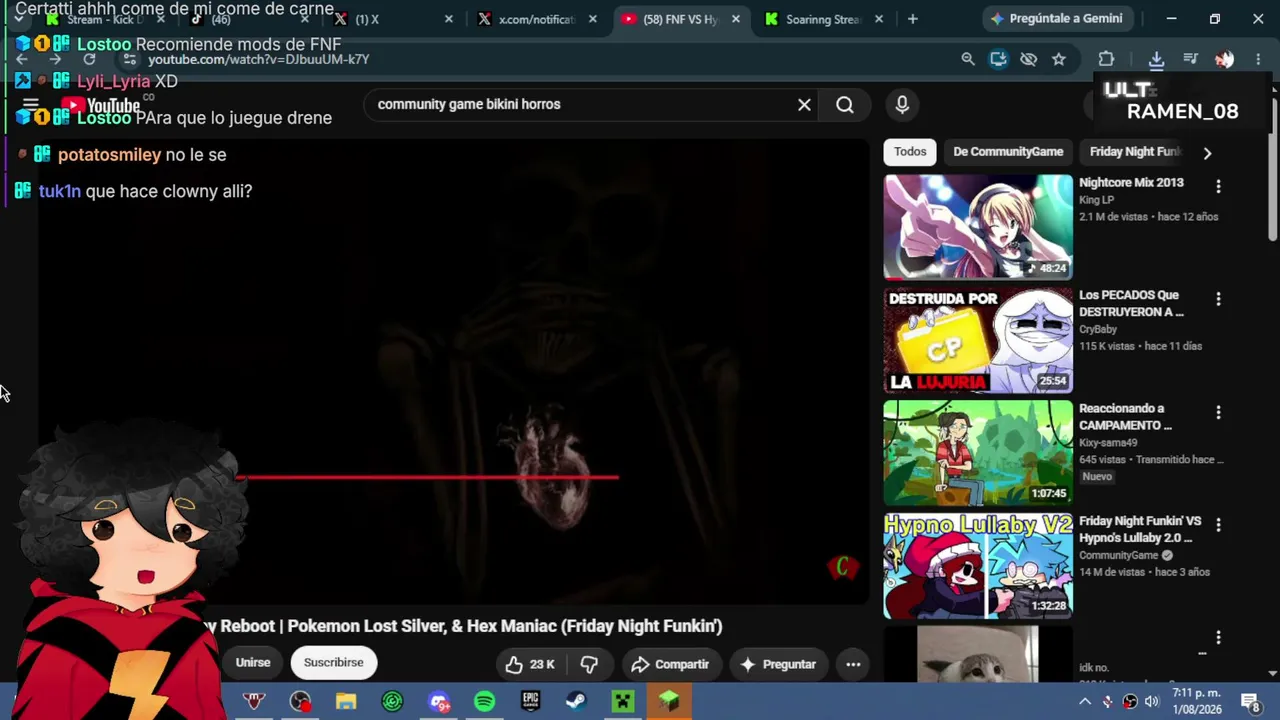Open Windows notification center
This screenshot has height=720, width=1280.
coord(1250,702)
